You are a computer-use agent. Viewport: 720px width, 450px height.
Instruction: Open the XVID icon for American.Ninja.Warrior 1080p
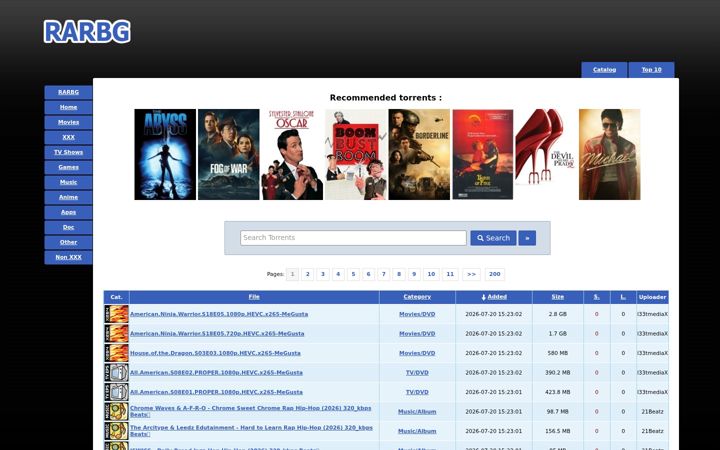(x=117, y=314)
